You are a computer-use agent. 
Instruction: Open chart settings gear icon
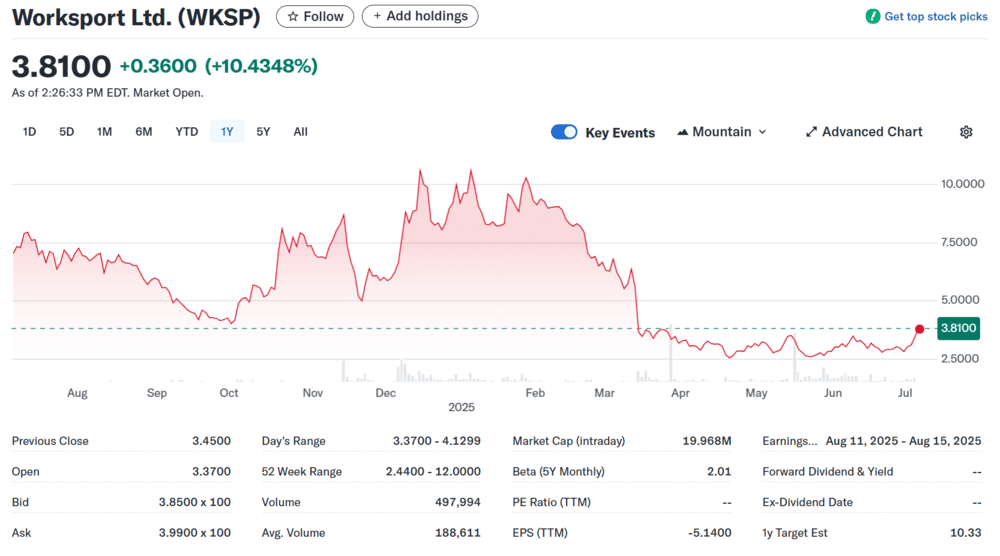(x=966, y=132)
